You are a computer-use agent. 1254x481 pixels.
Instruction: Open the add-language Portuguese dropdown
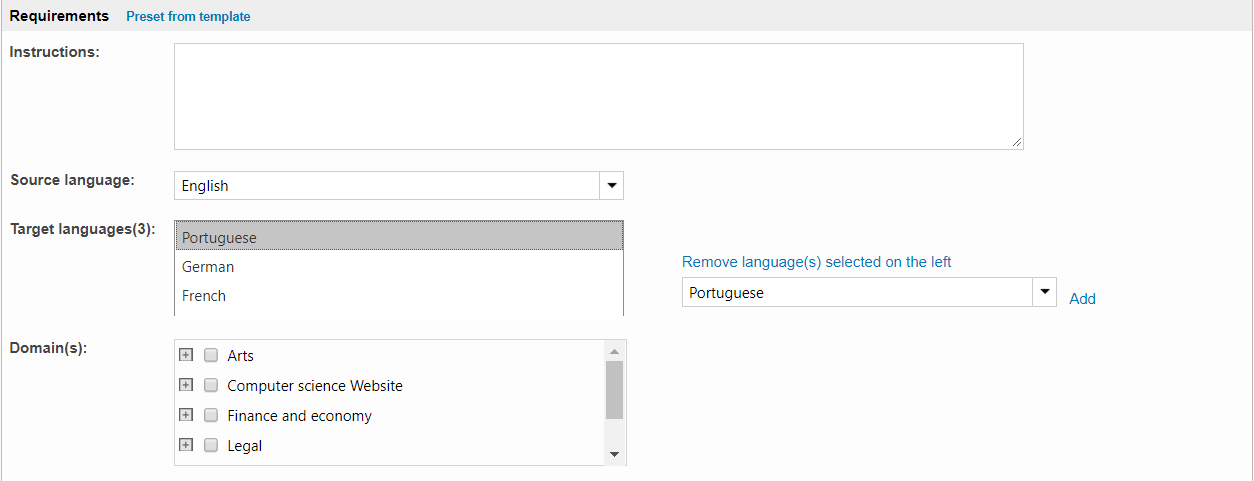pyautogui.click(x=1044, y=292)
